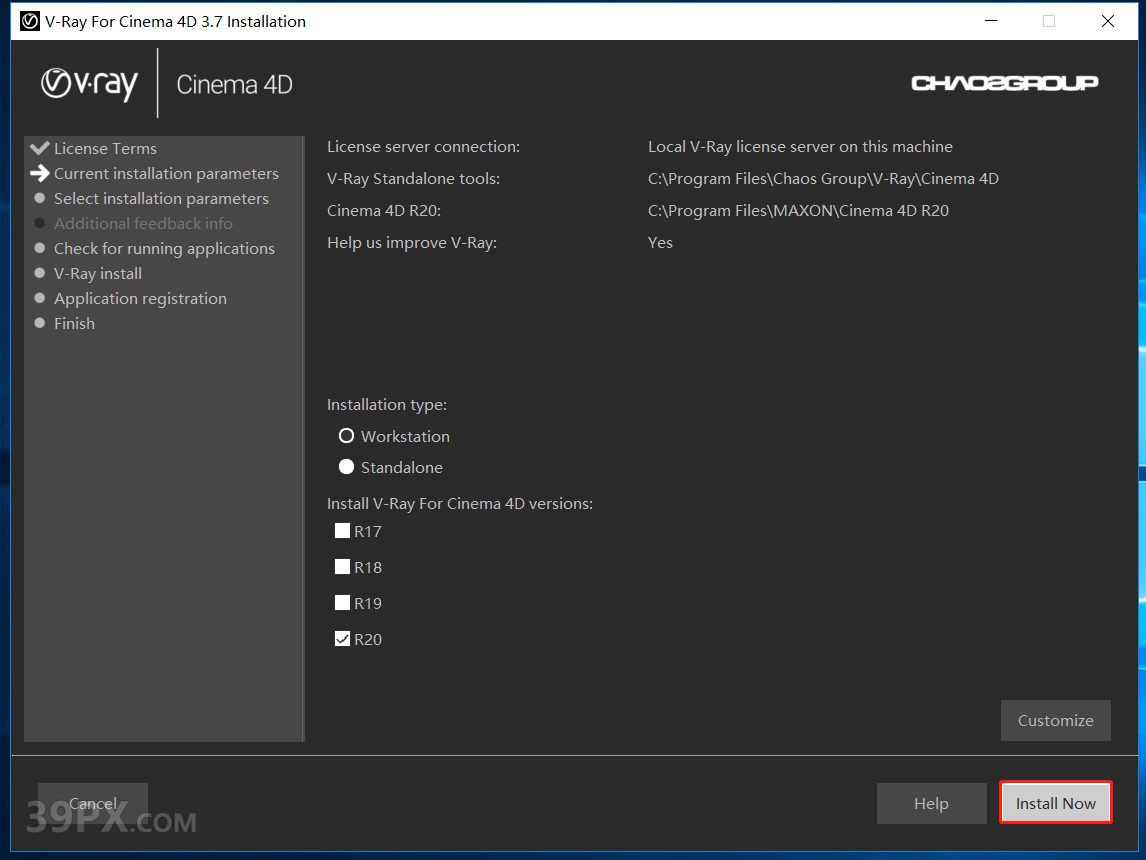Select the Application registration step

[x=140, y=298]
